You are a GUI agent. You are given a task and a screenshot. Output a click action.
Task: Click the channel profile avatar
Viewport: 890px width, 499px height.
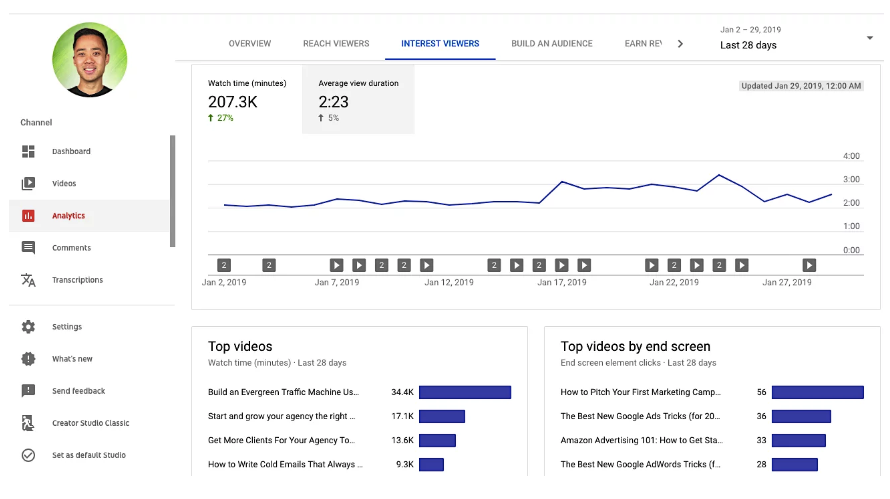(x=90, y=60)
